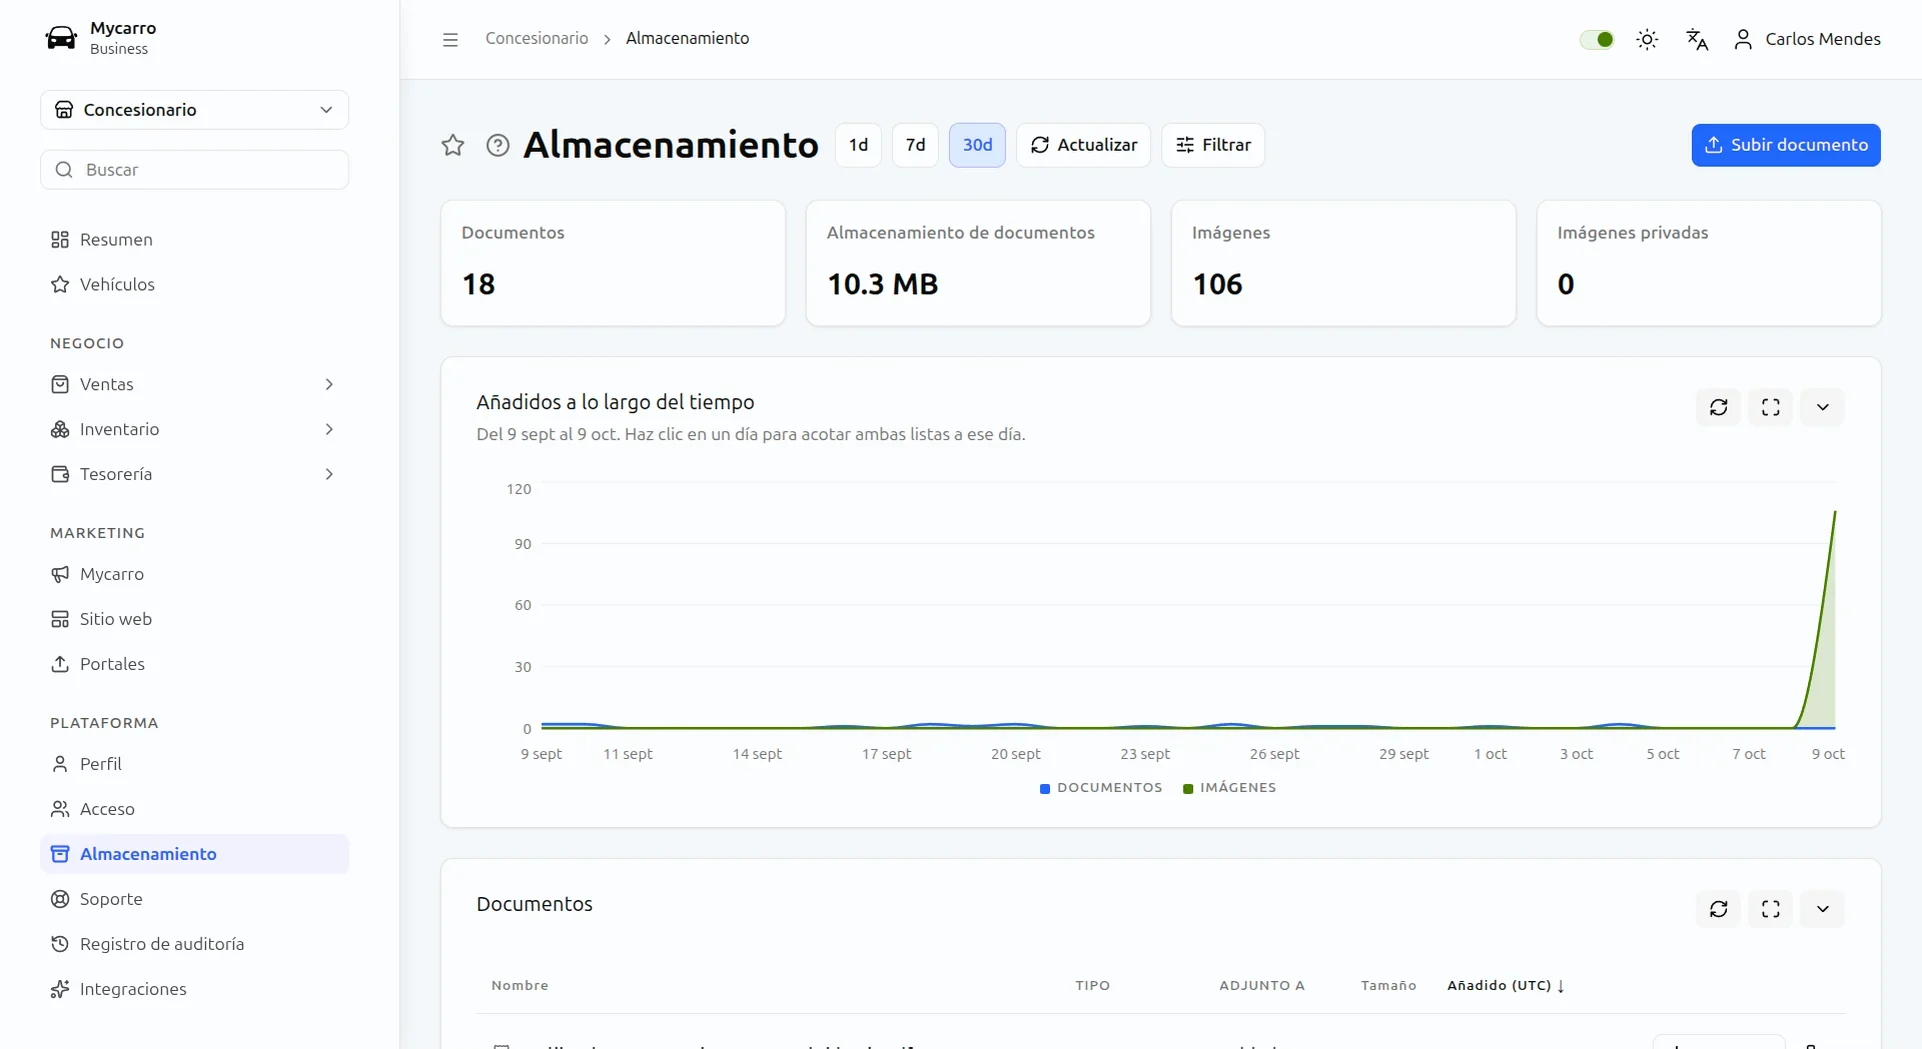Refresh the Documentos table panel
This screenshot has width=1922, height=1049.
pyautogui.click(x=1719, y=909)
